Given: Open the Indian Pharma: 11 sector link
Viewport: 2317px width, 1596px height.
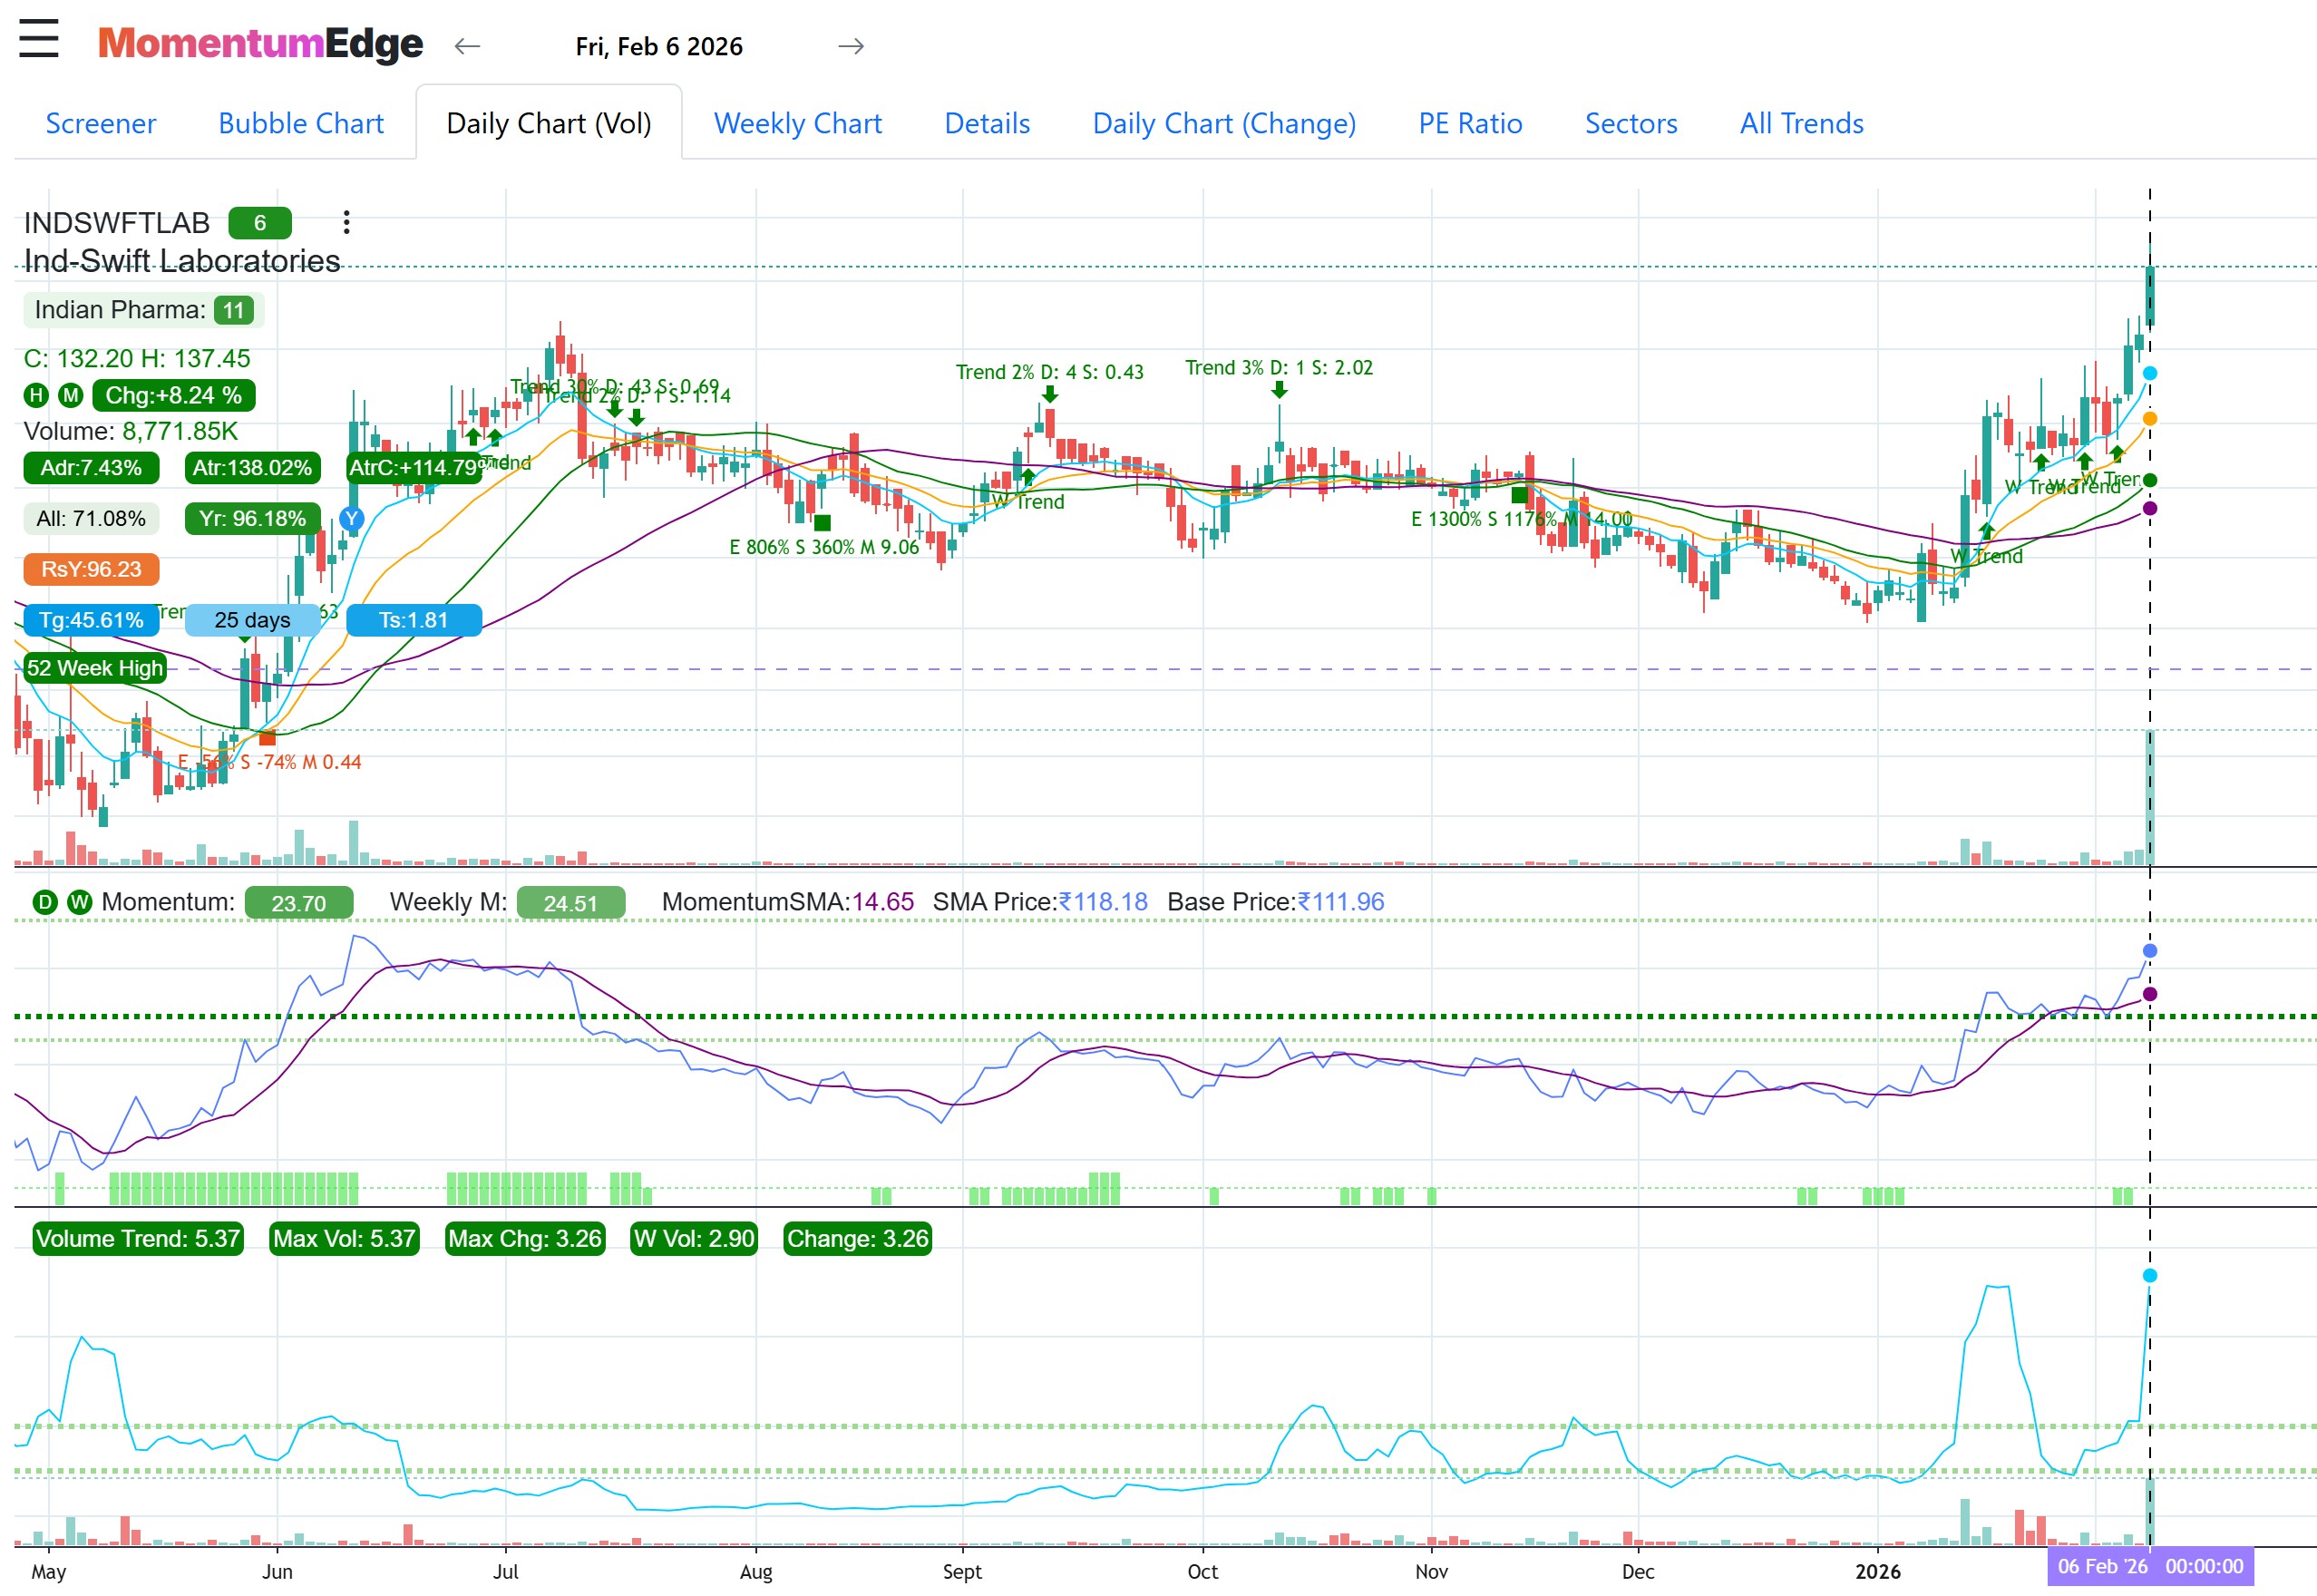Looking at the screenshot, I should tap(140, 310).
